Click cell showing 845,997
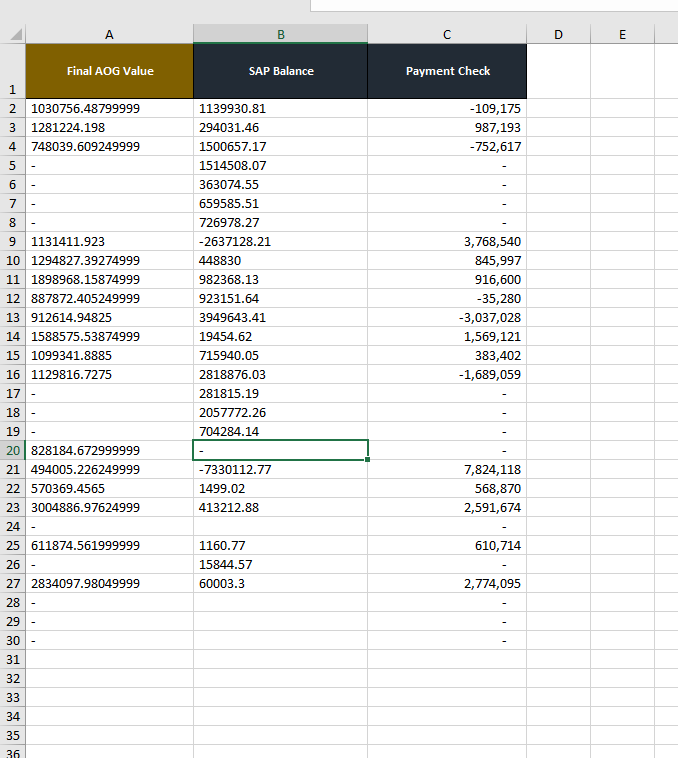Screen dimensions: 678x758 (447, 261)
